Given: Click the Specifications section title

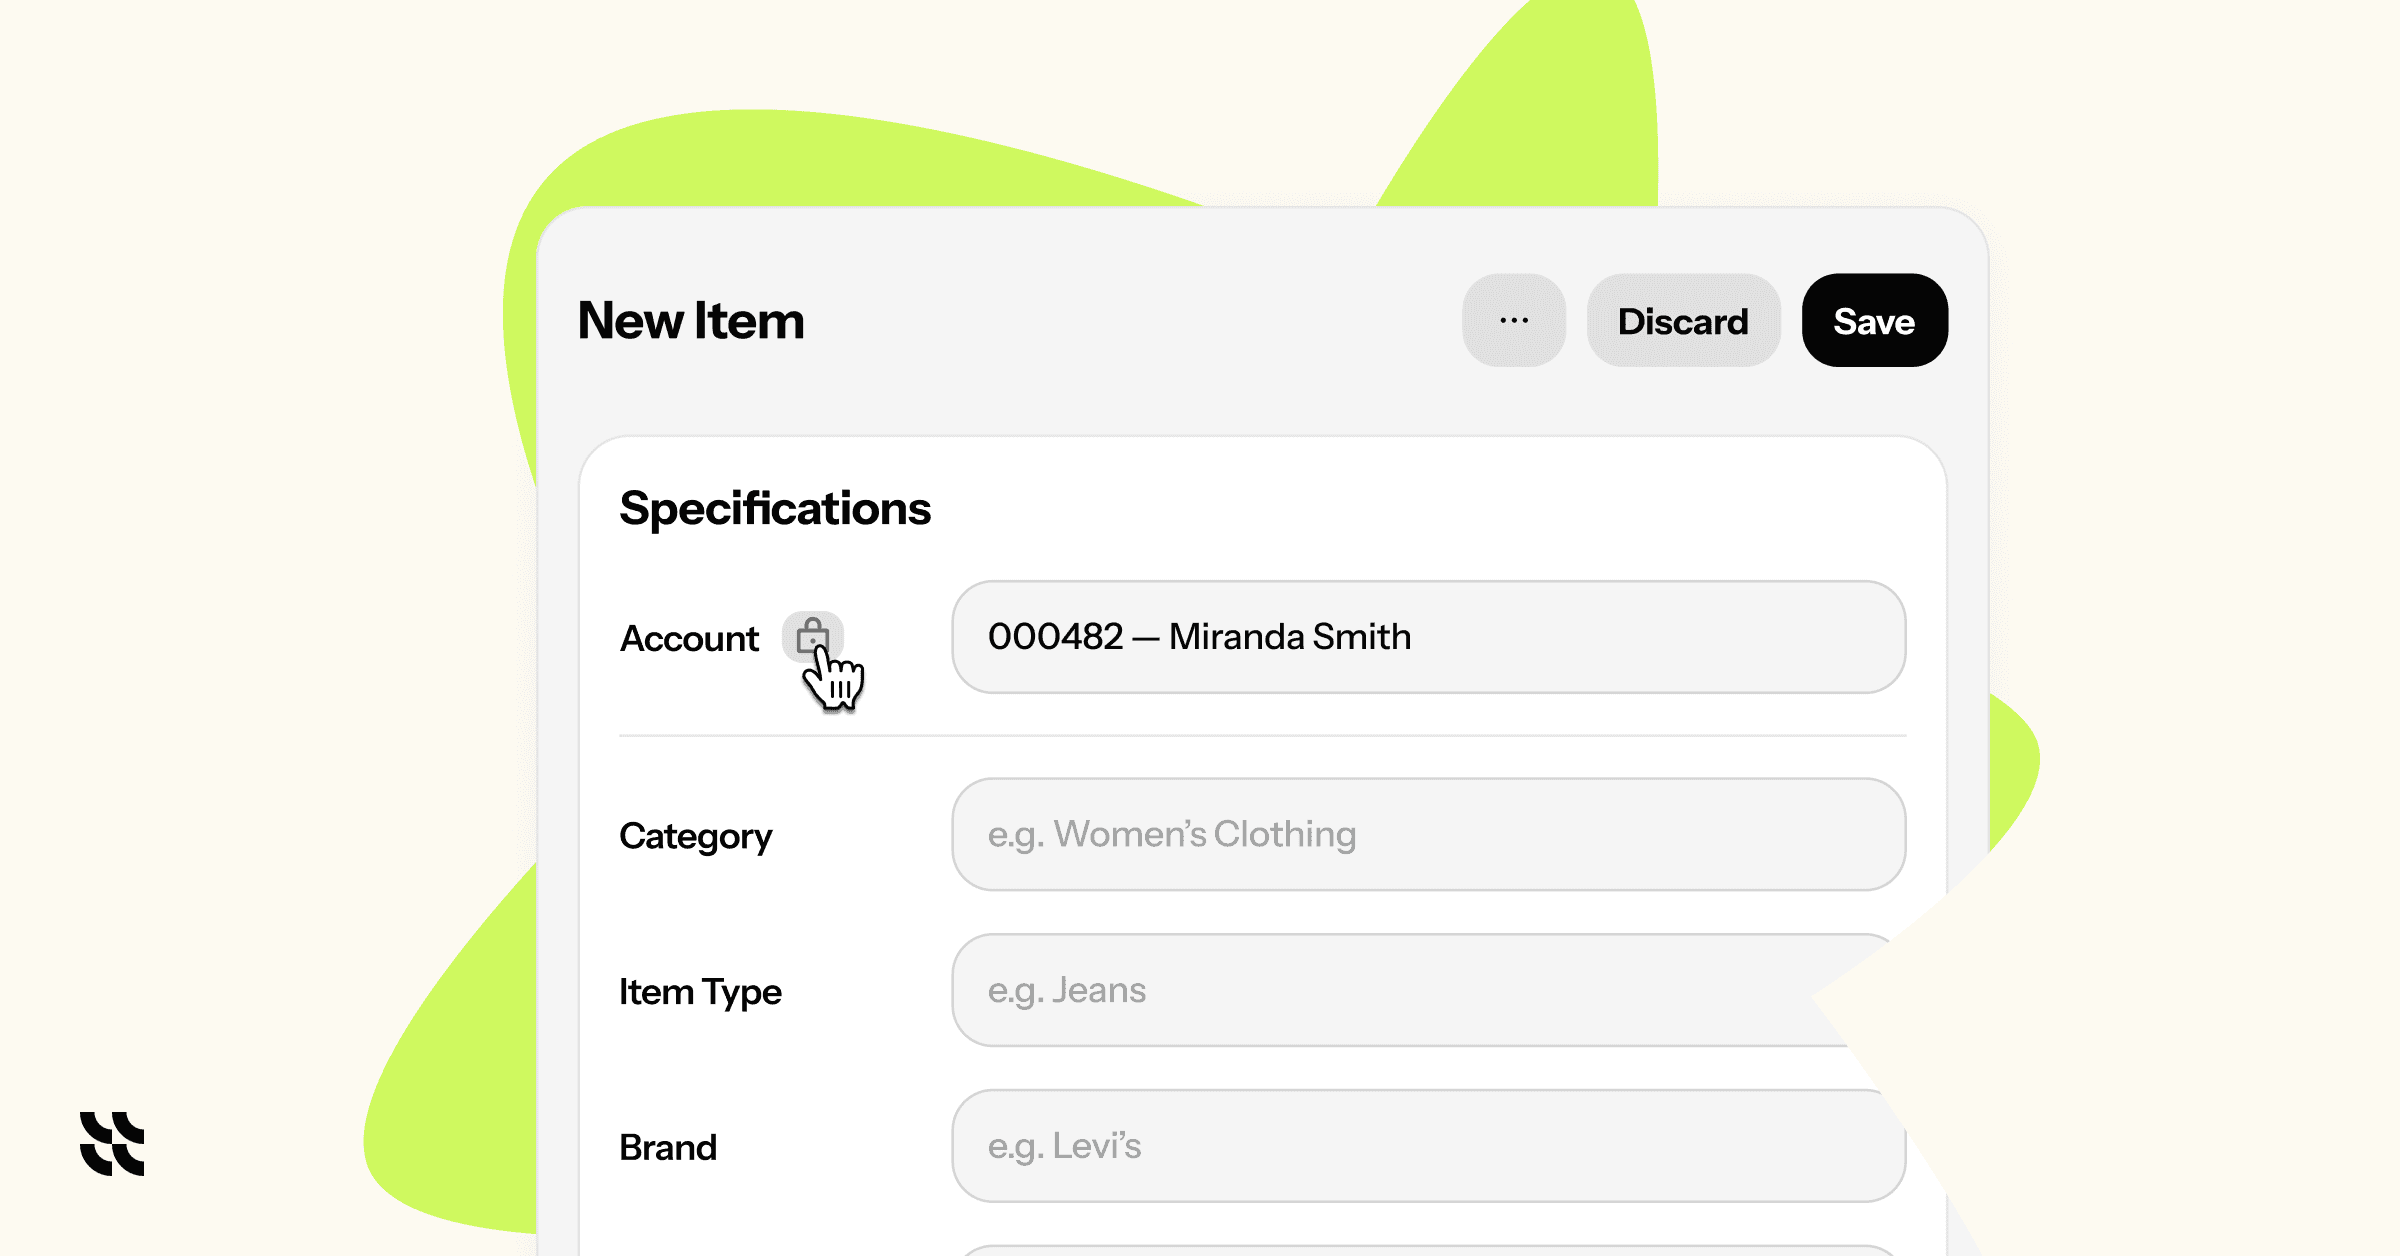Looking at the screenshot, I should click(775, 509).
